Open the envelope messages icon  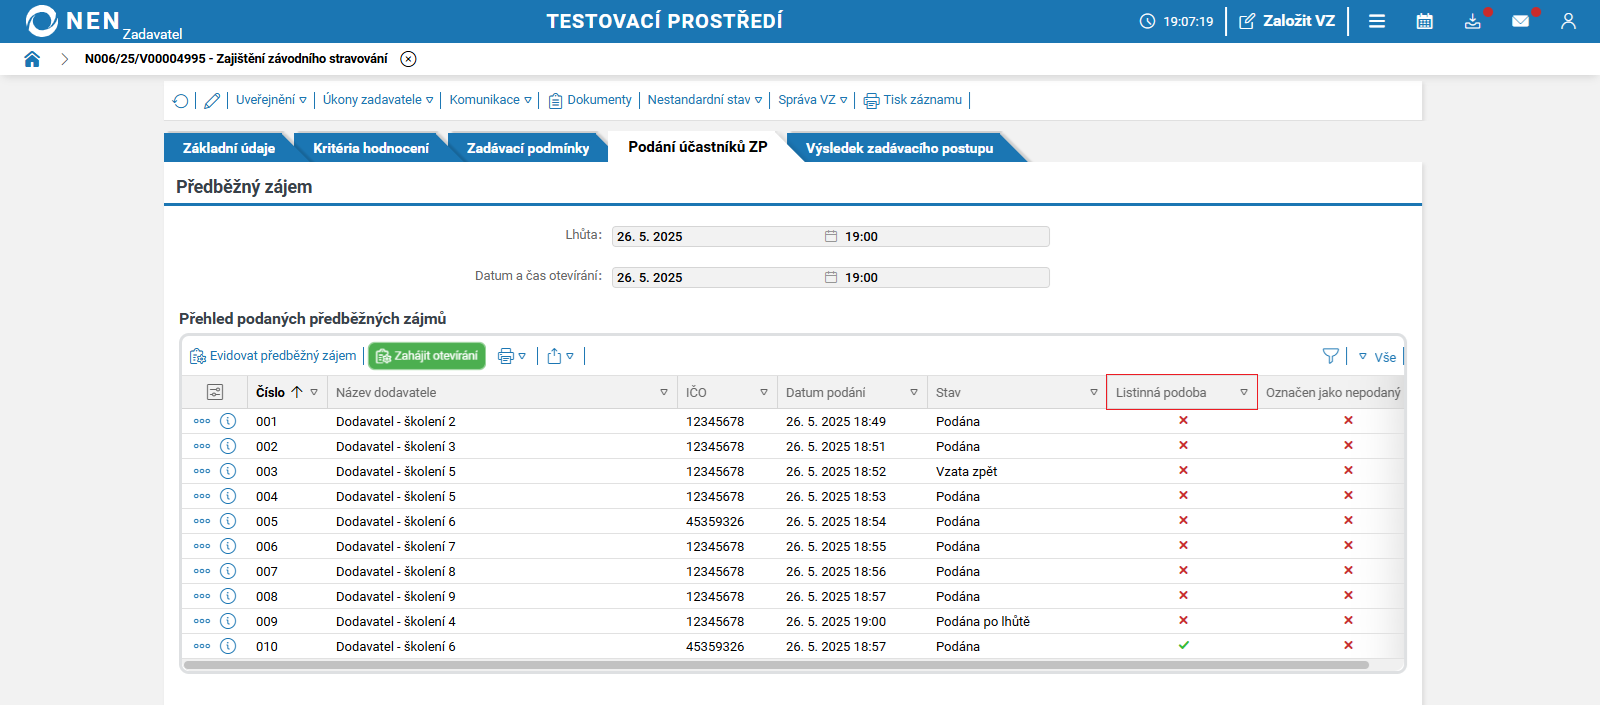(x=1520, y=21)
